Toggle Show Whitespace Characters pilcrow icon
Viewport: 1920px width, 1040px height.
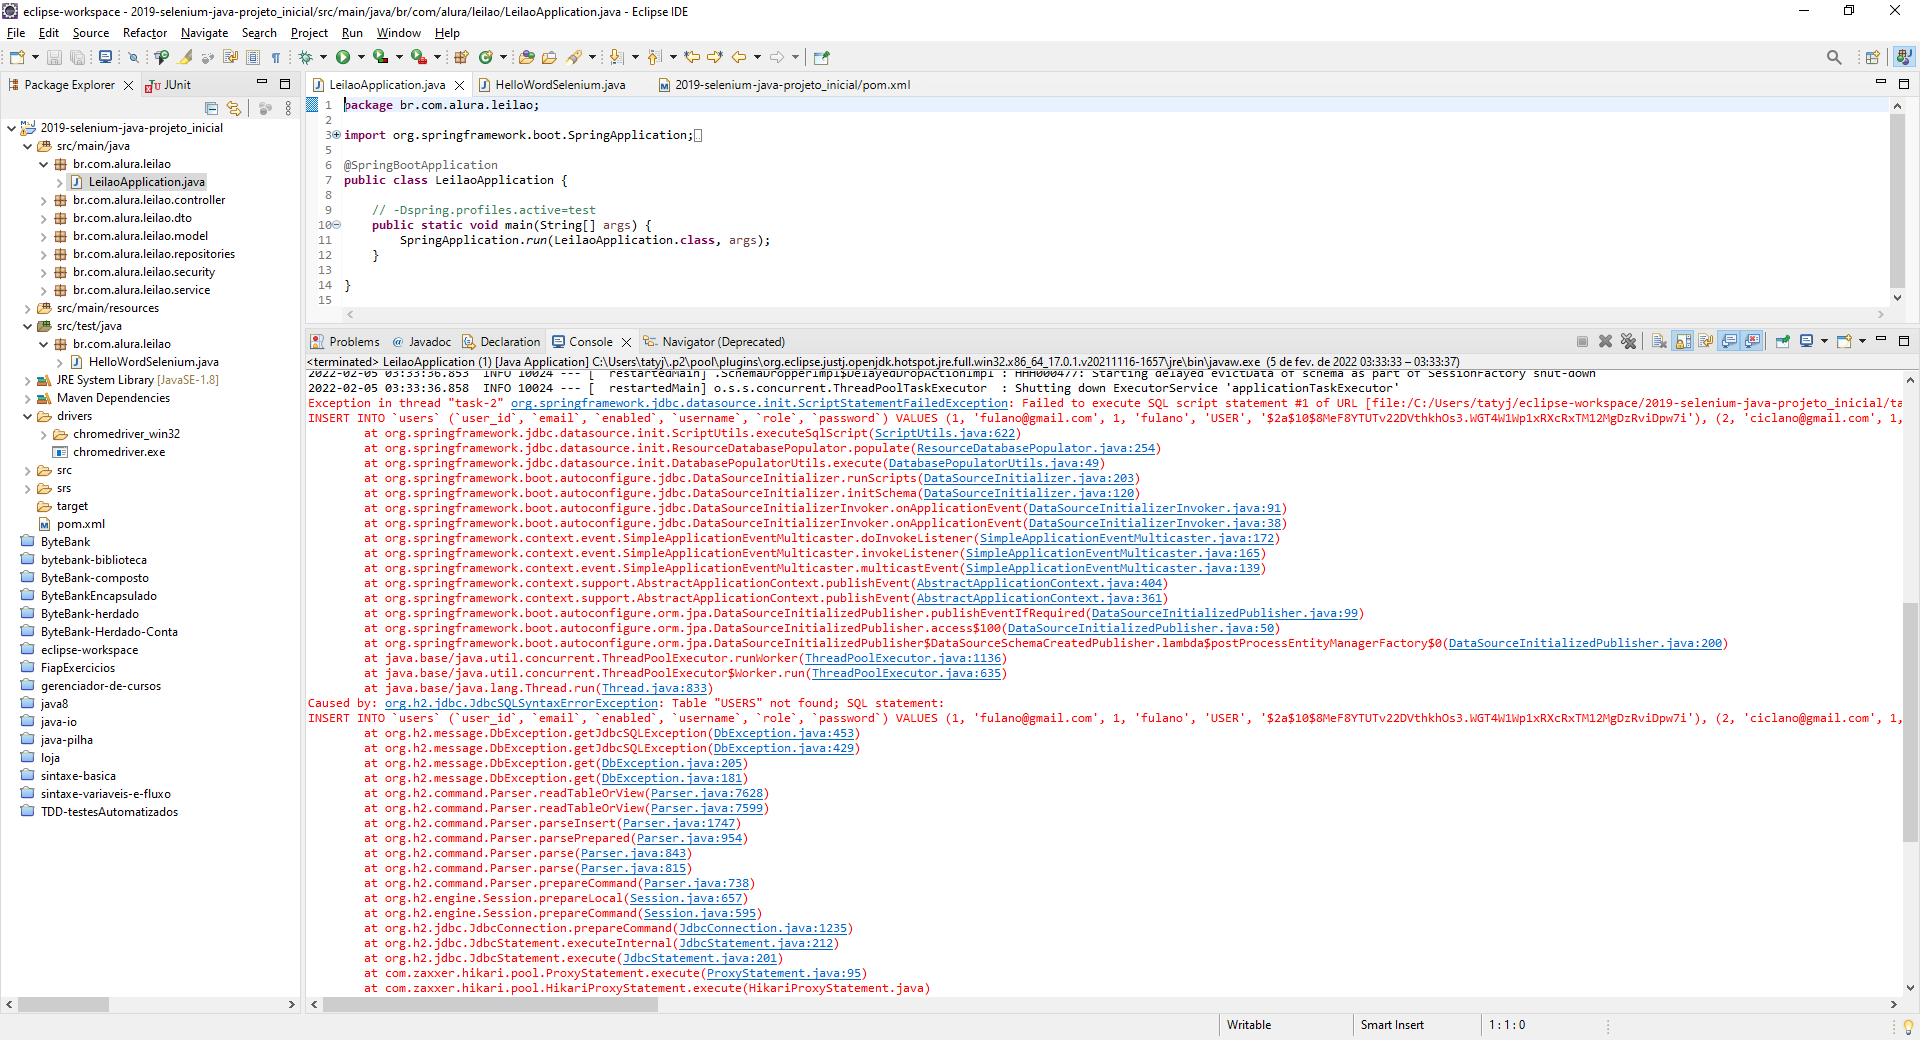[276, 57]
